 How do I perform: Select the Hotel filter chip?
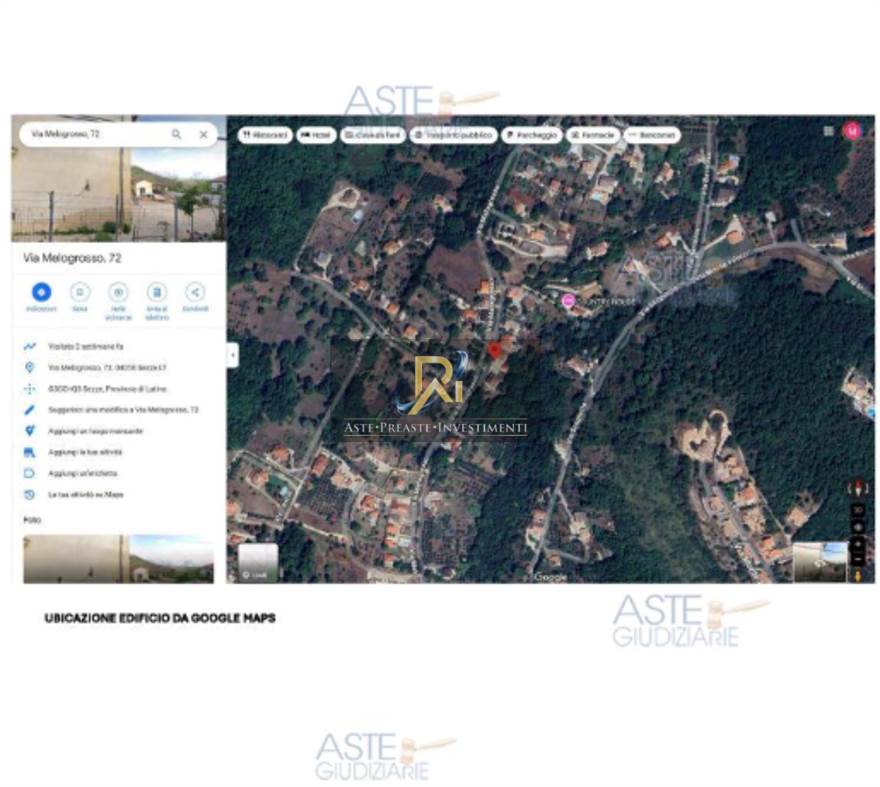click(315, 135)
